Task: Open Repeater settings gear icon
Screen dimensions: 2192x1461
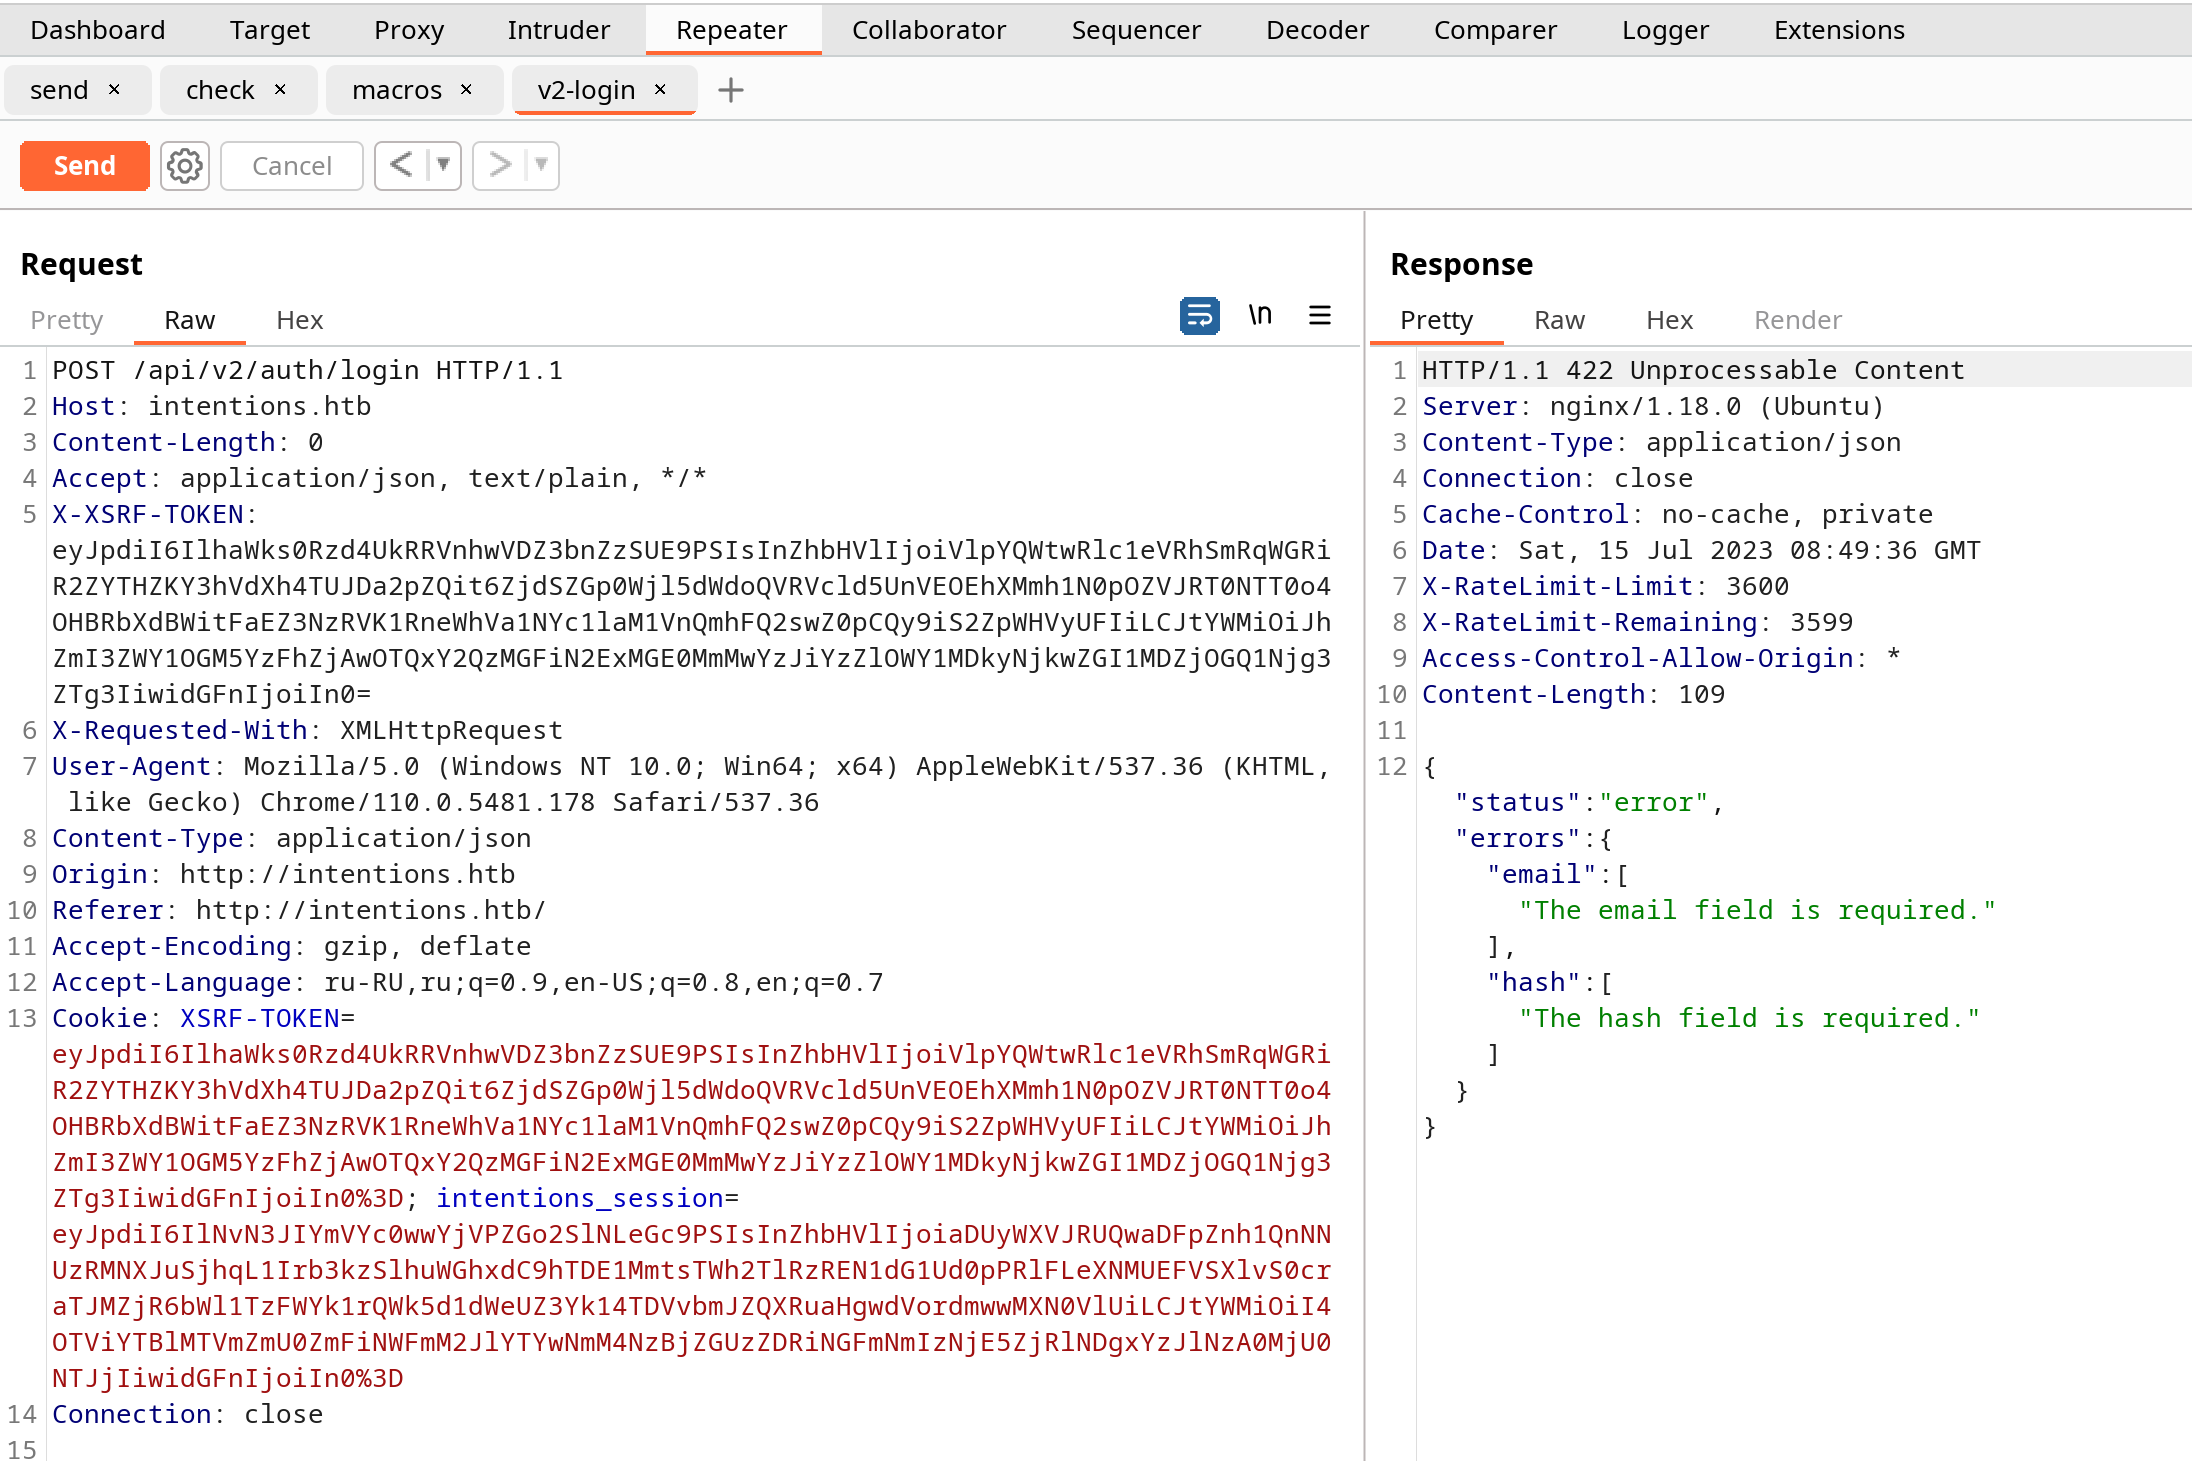Action: pyautogui.click(x=185, y=166)
